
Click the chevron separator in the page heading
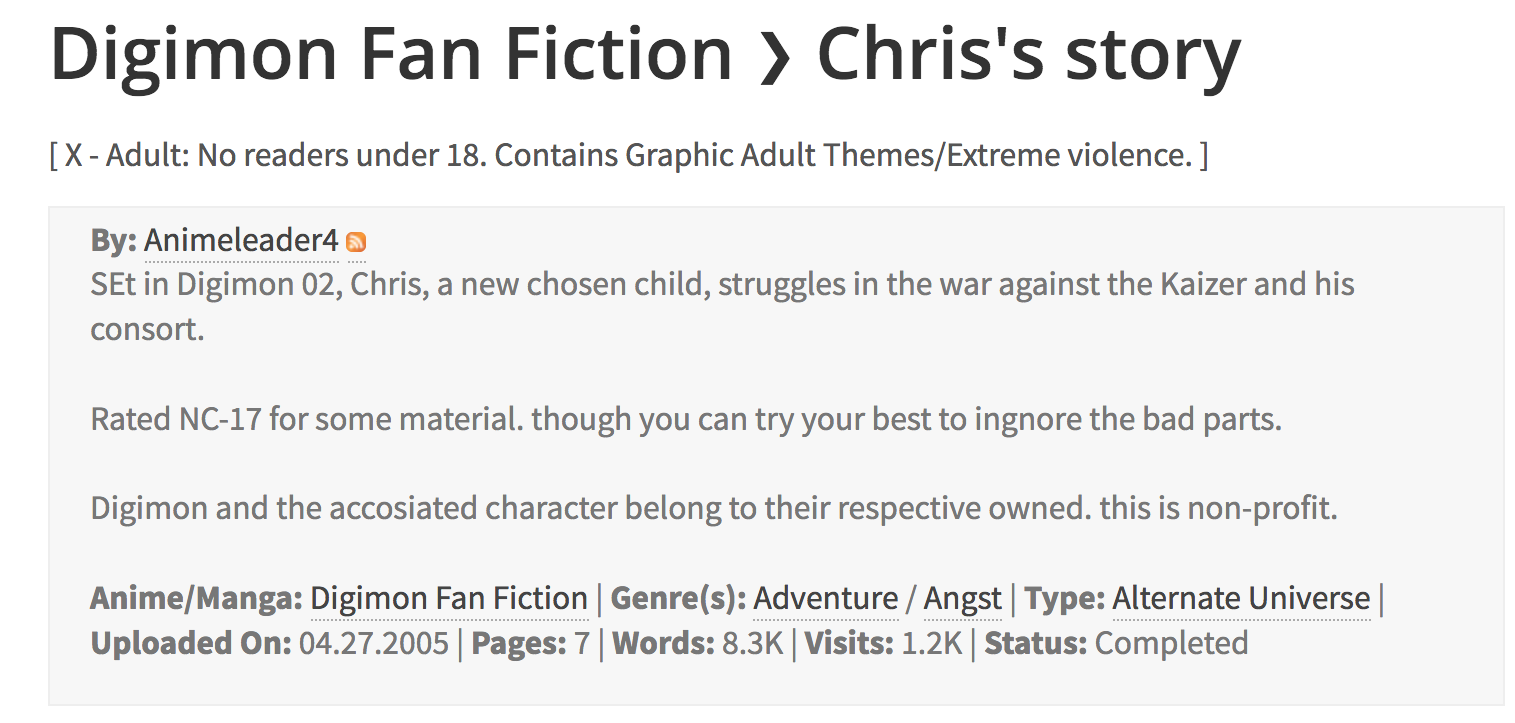pyautogui.click(x=775, y=56)
